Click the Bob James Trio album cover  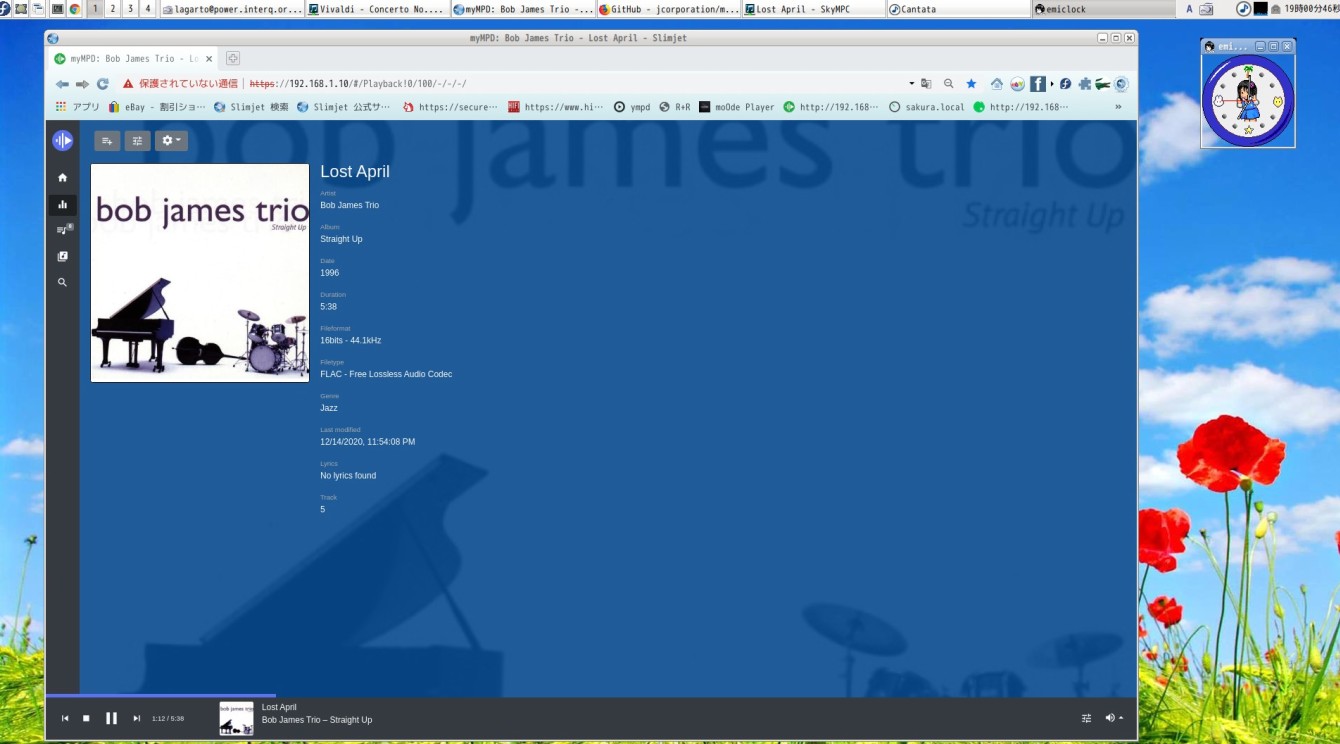[x=200, y=273]
